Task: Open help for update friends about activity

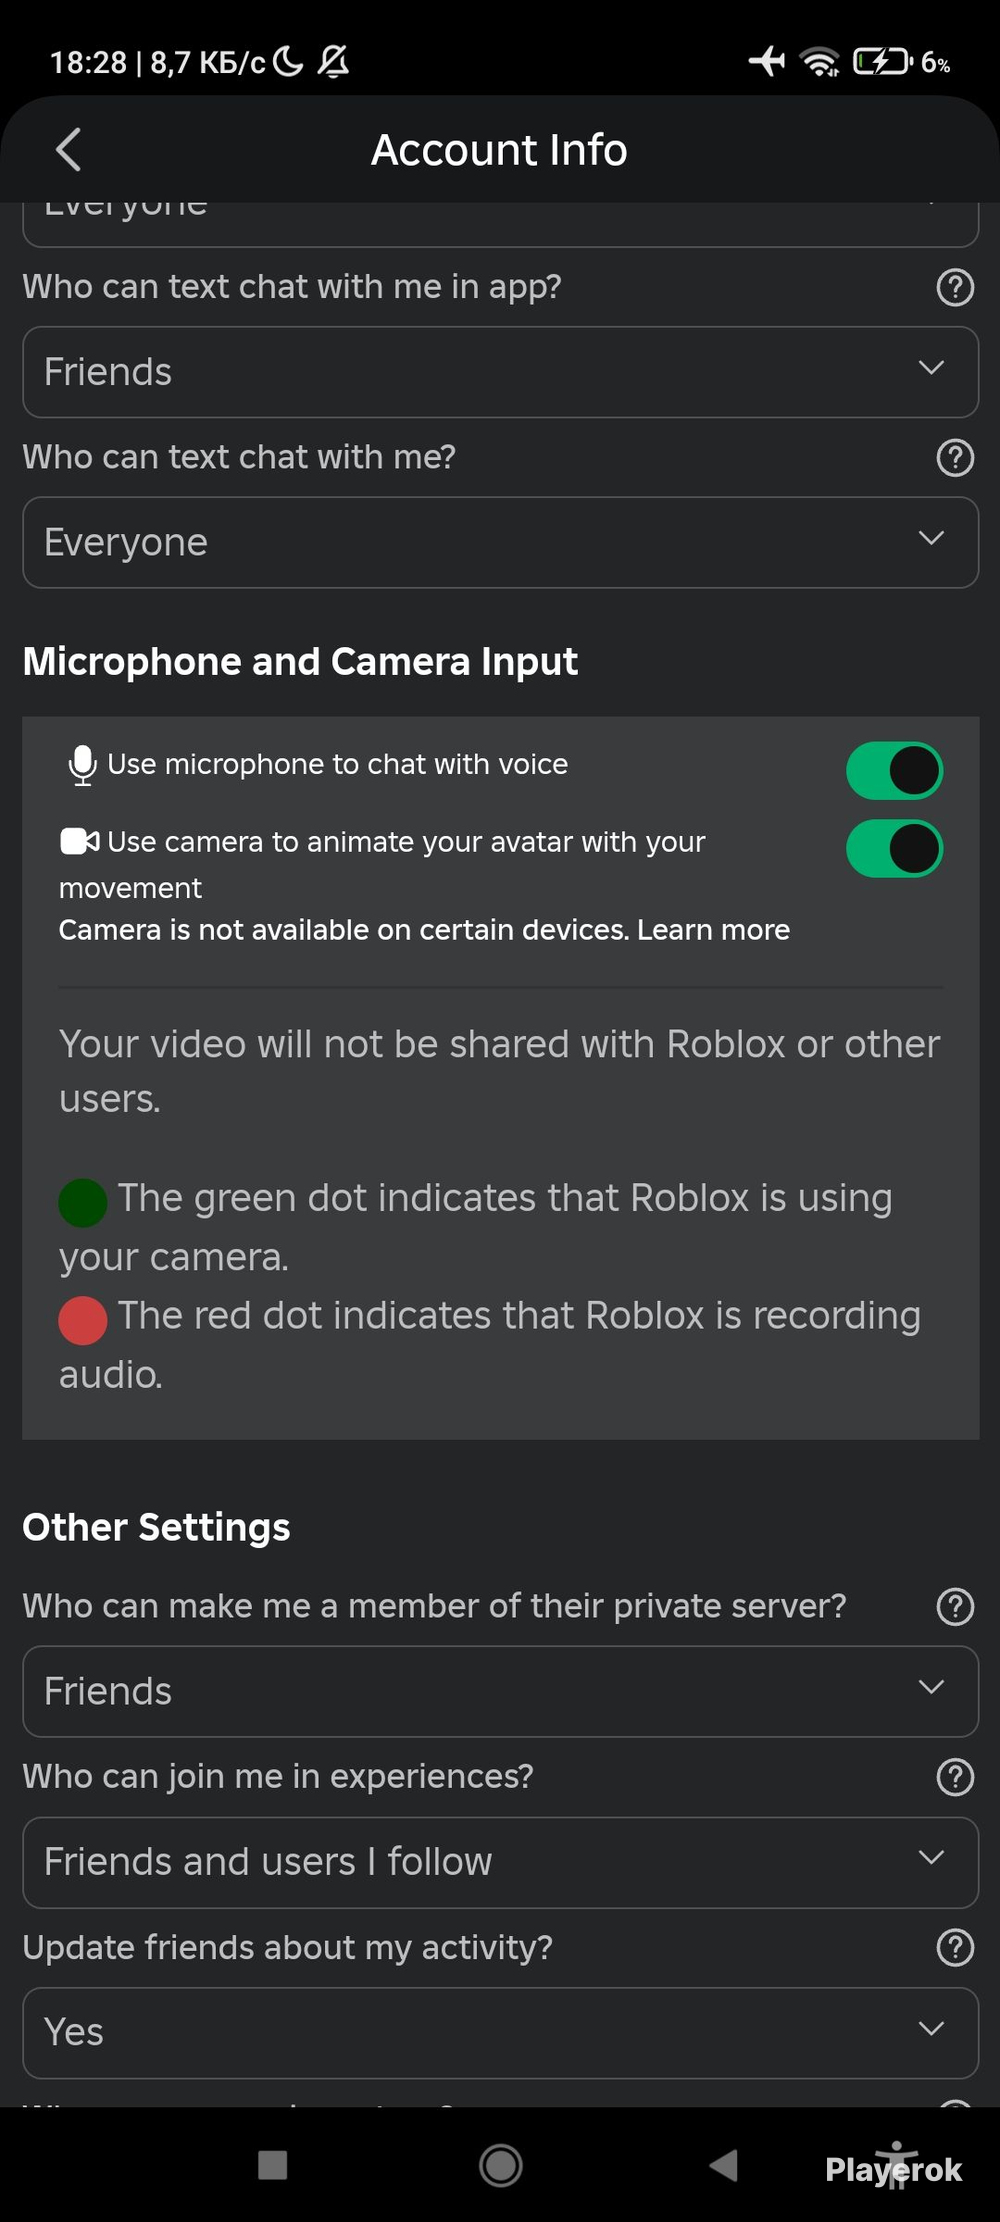Action: [955, 1948]
